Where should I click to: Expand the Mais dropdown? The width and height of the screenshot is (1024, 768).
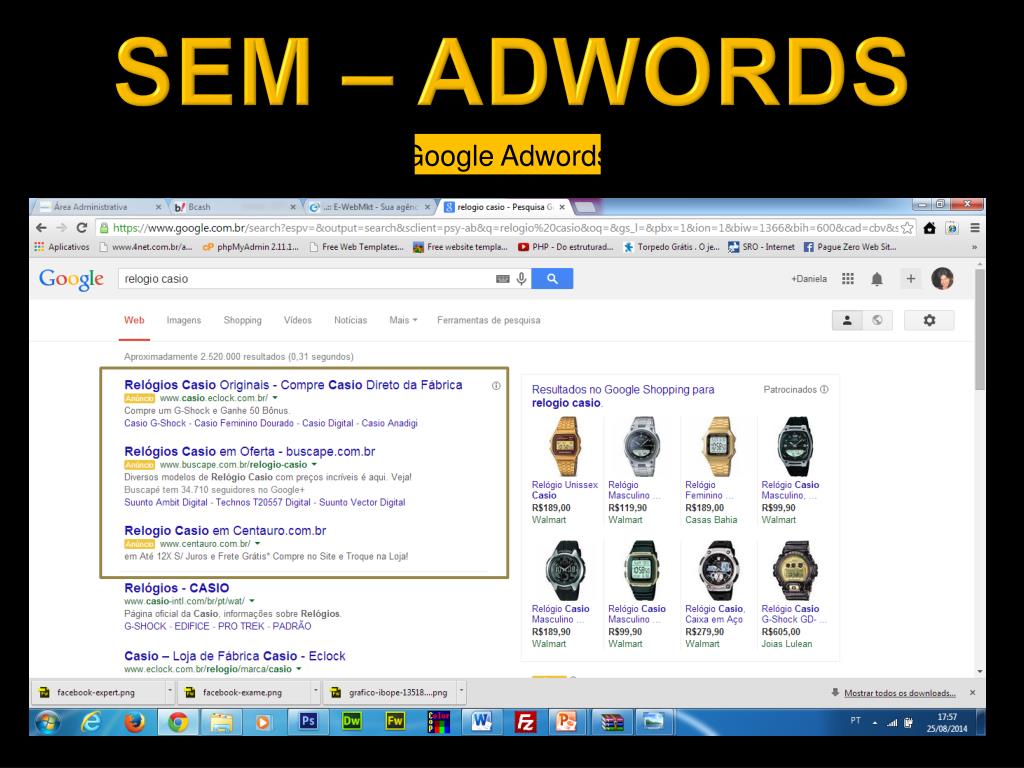tap(403, 320)
